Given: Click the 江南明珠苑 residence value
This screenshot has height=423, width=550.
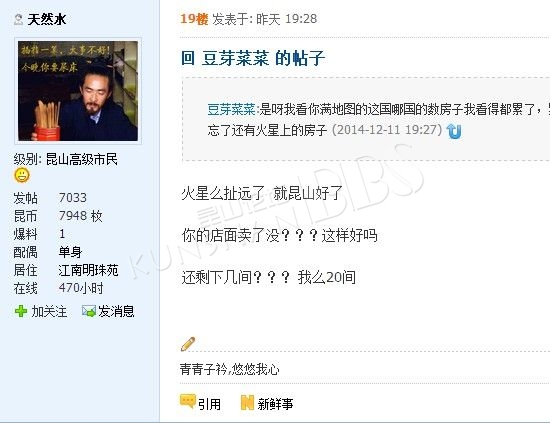Looking at the screenshot, I should coord(88,270).
